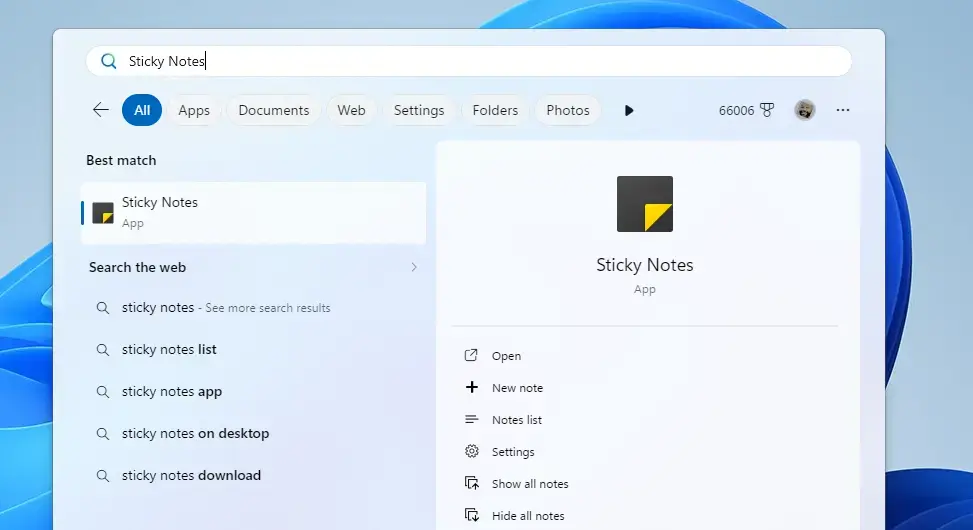Switch to the Documents filter tab
This screenshot has width=973, height=530.
[274, 110]
